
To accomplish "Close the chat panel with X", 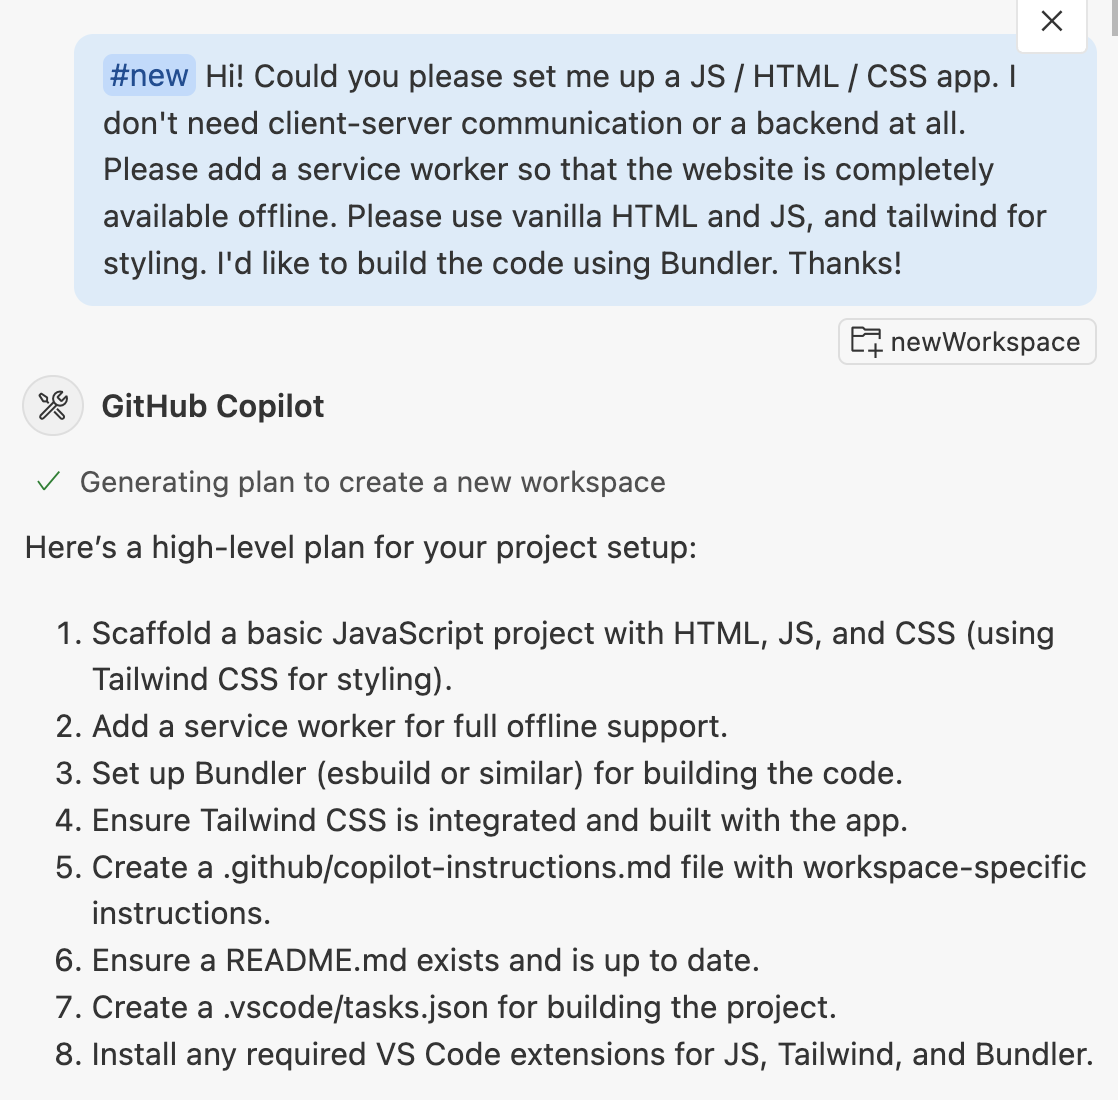I will click(1052, 21).
